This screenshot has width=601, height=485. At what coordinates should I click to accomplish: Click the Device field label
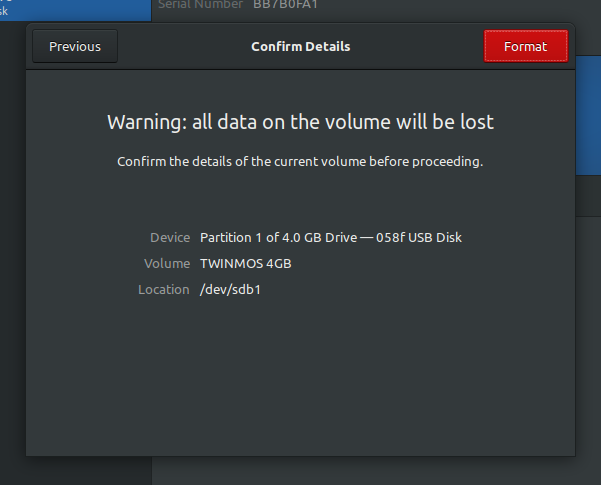[170, 237]
